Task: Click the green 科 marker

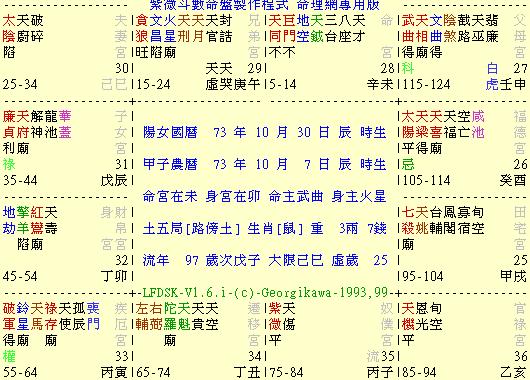Action: pyautogui.click(x=408, y=69)
